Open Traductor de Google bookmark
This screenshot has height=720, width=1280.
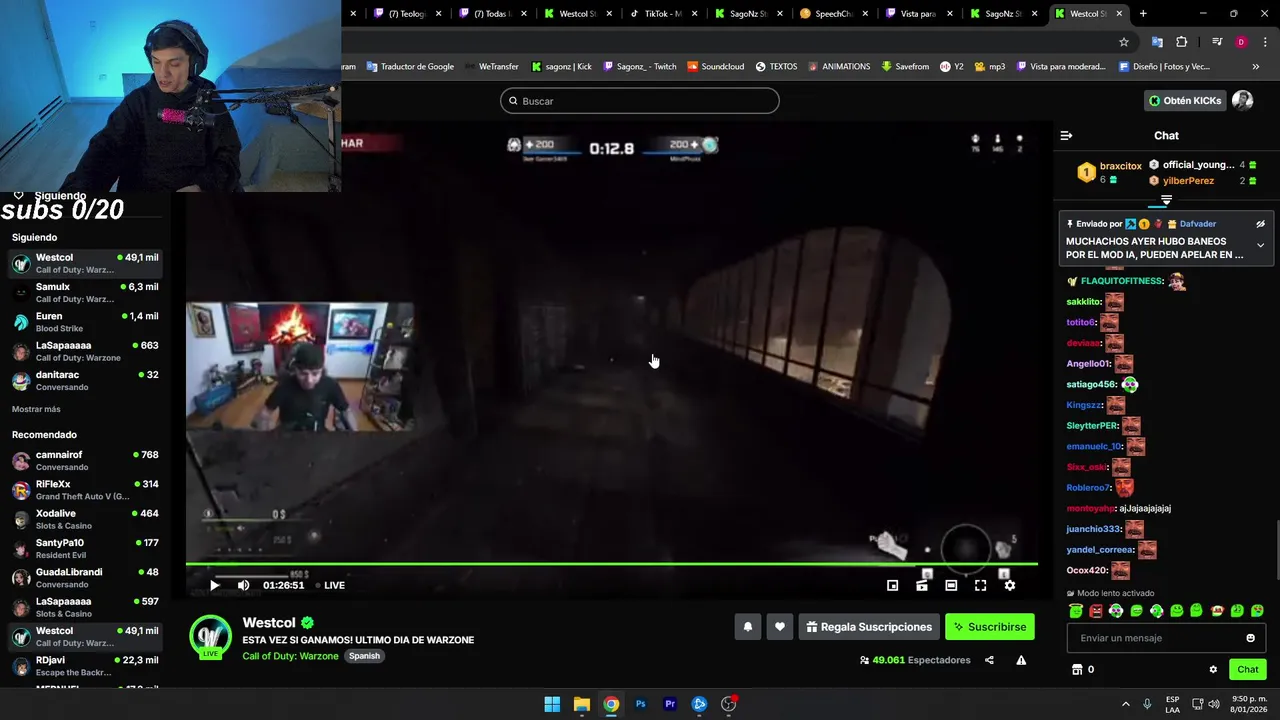(410, 67)
